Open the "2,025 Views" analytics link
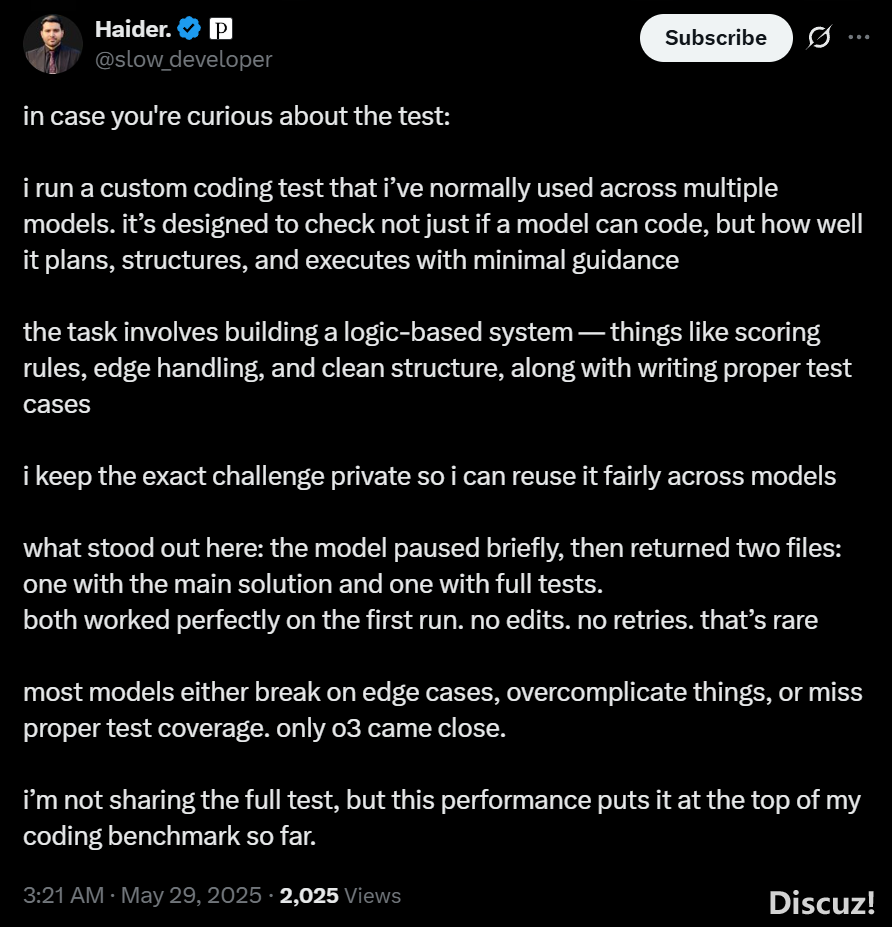 click(x=340, y=896)
